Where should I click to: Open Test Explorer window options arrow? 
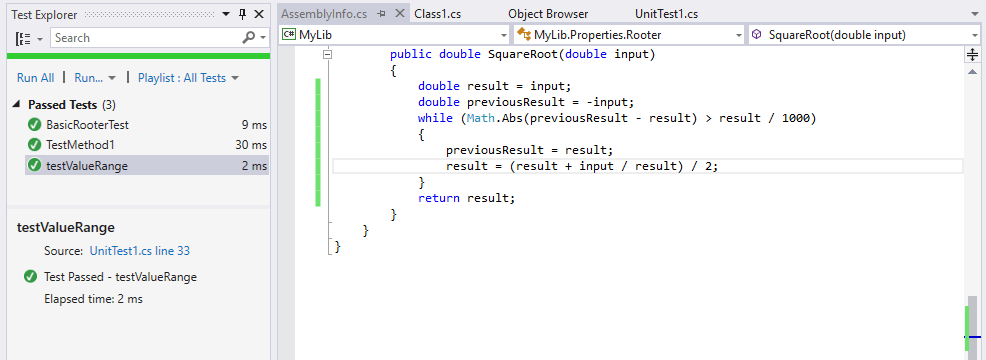(x=226, y=14)
